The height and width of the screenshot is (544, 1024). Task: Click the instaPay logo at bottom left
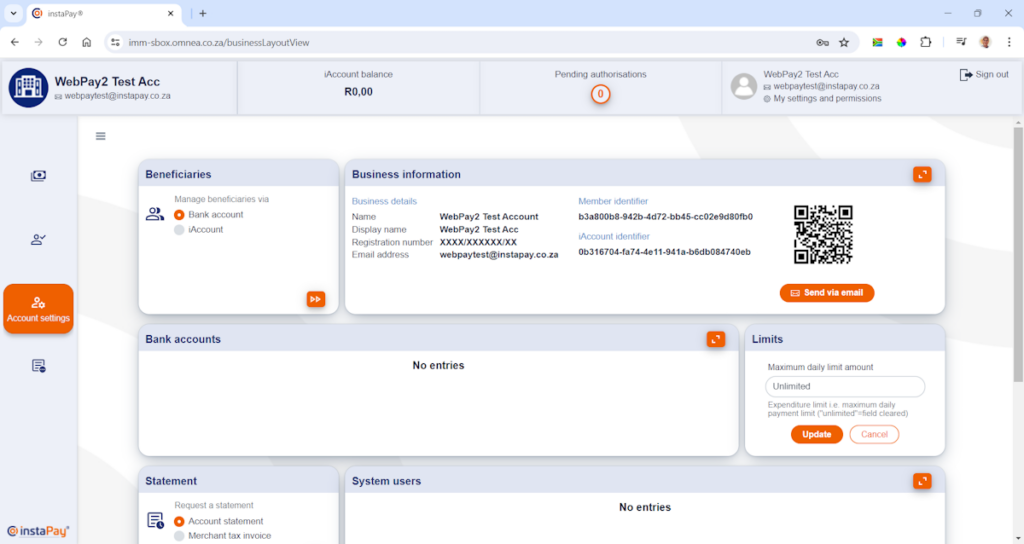[38, 531]
